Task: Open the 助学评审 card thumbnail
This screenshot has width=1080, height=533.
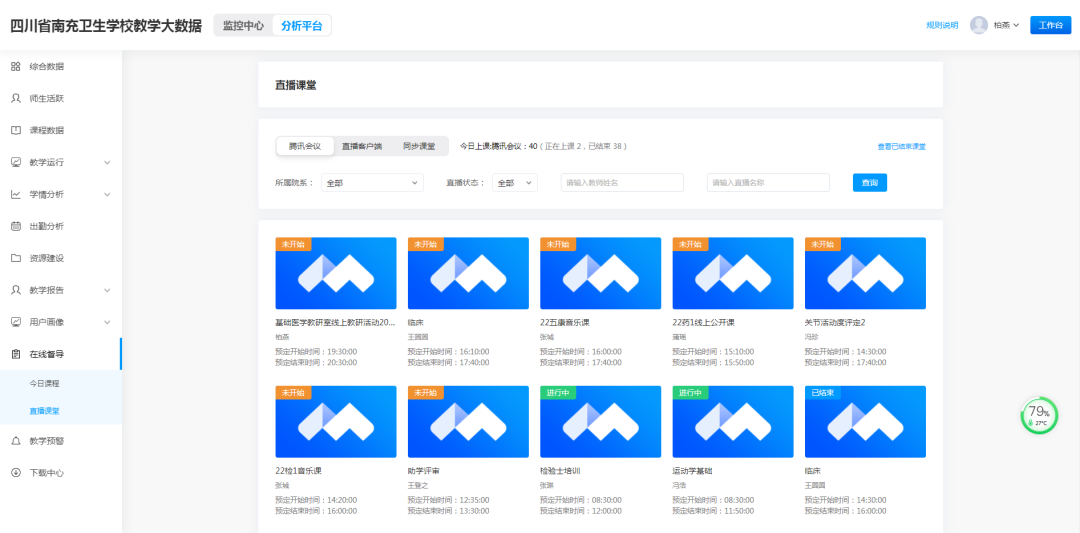Action: tap(468, 421)
